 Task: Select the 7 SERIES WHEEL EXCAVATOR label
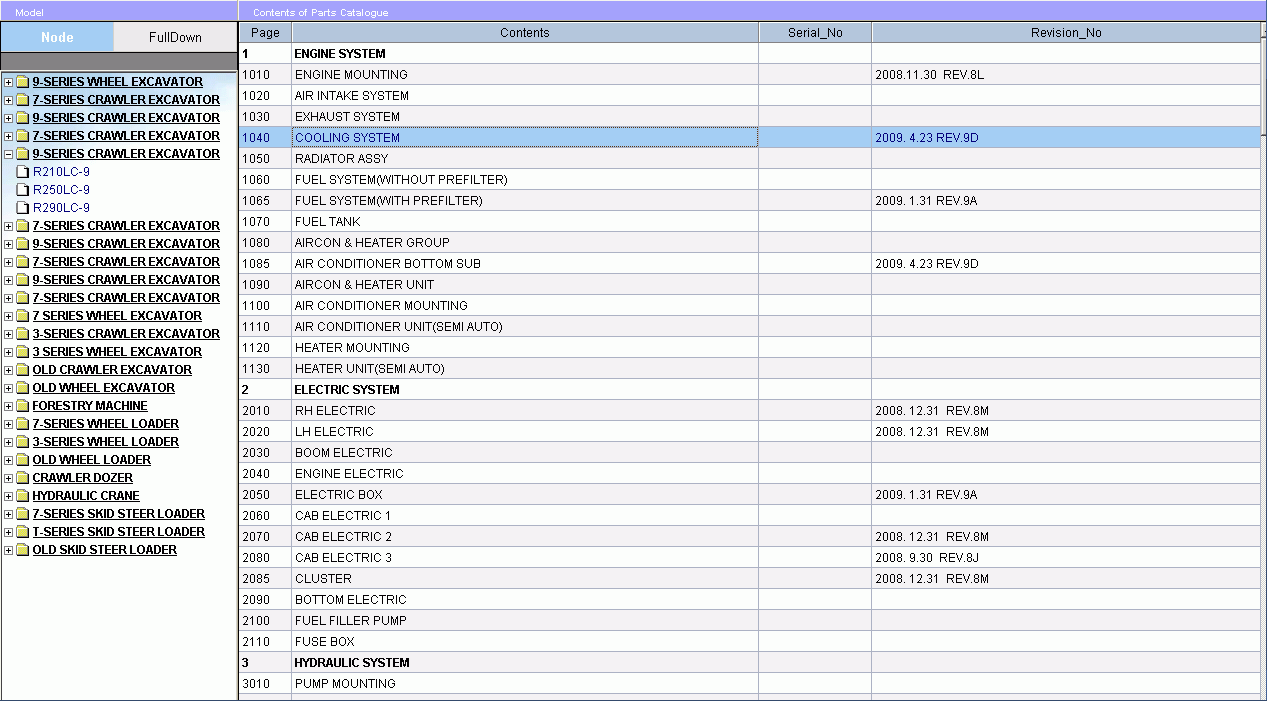point(117,316)
